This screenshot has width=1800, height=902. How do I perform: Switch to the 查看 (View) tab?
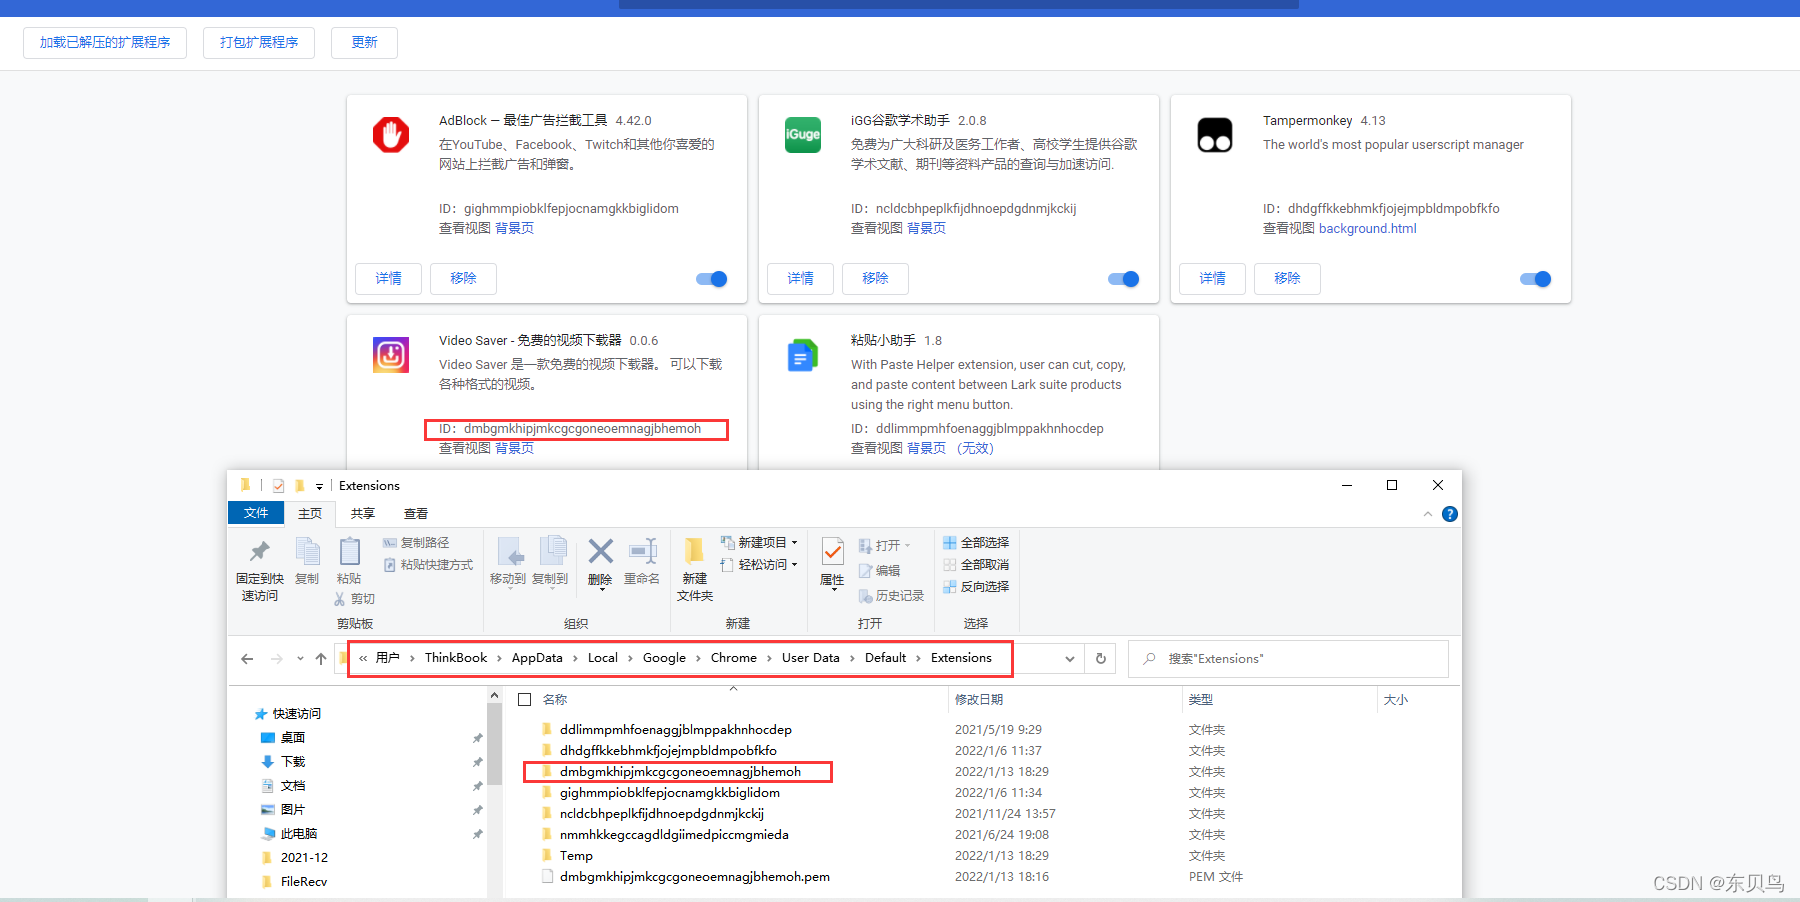pos(416,513)
